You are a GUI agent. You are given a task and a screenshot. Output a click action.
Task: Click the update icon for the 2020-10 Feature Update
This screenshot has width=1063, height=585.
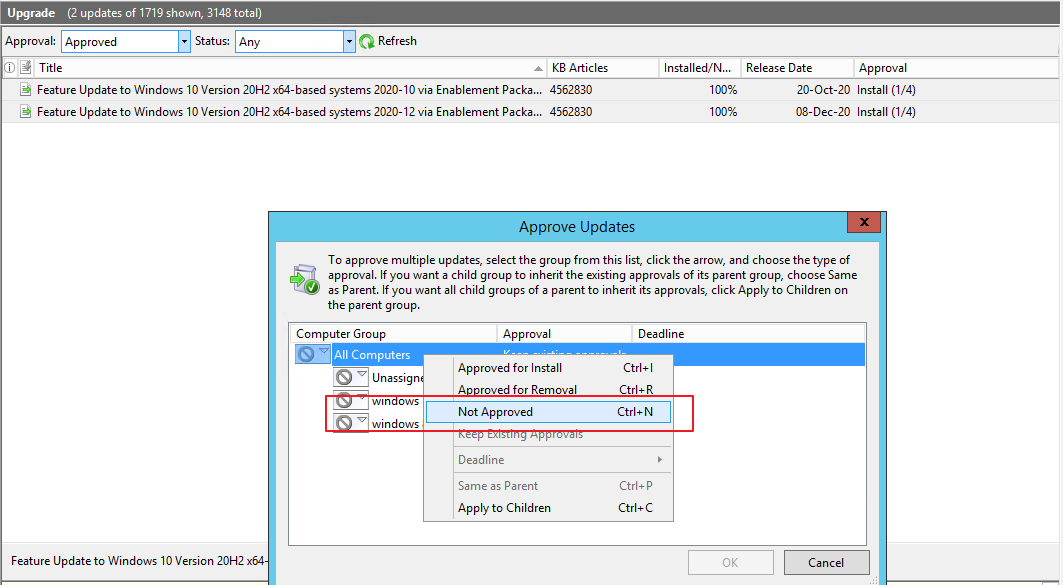tap(26, 89)
